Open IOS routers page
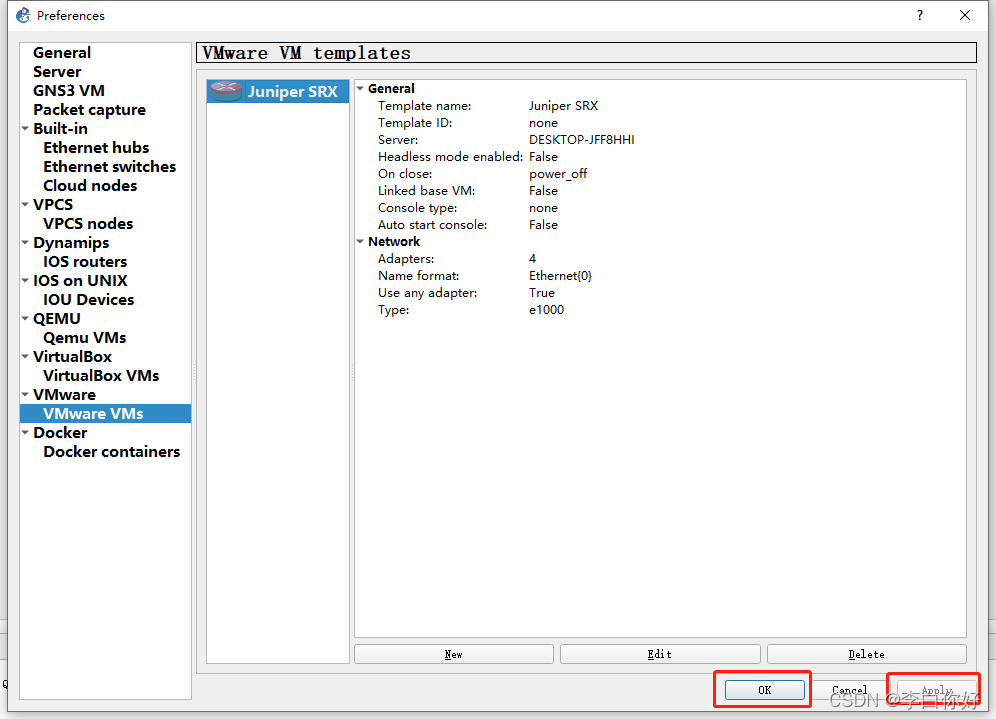Viewport: 996px width, 719px height. click(x=85, y=262)
